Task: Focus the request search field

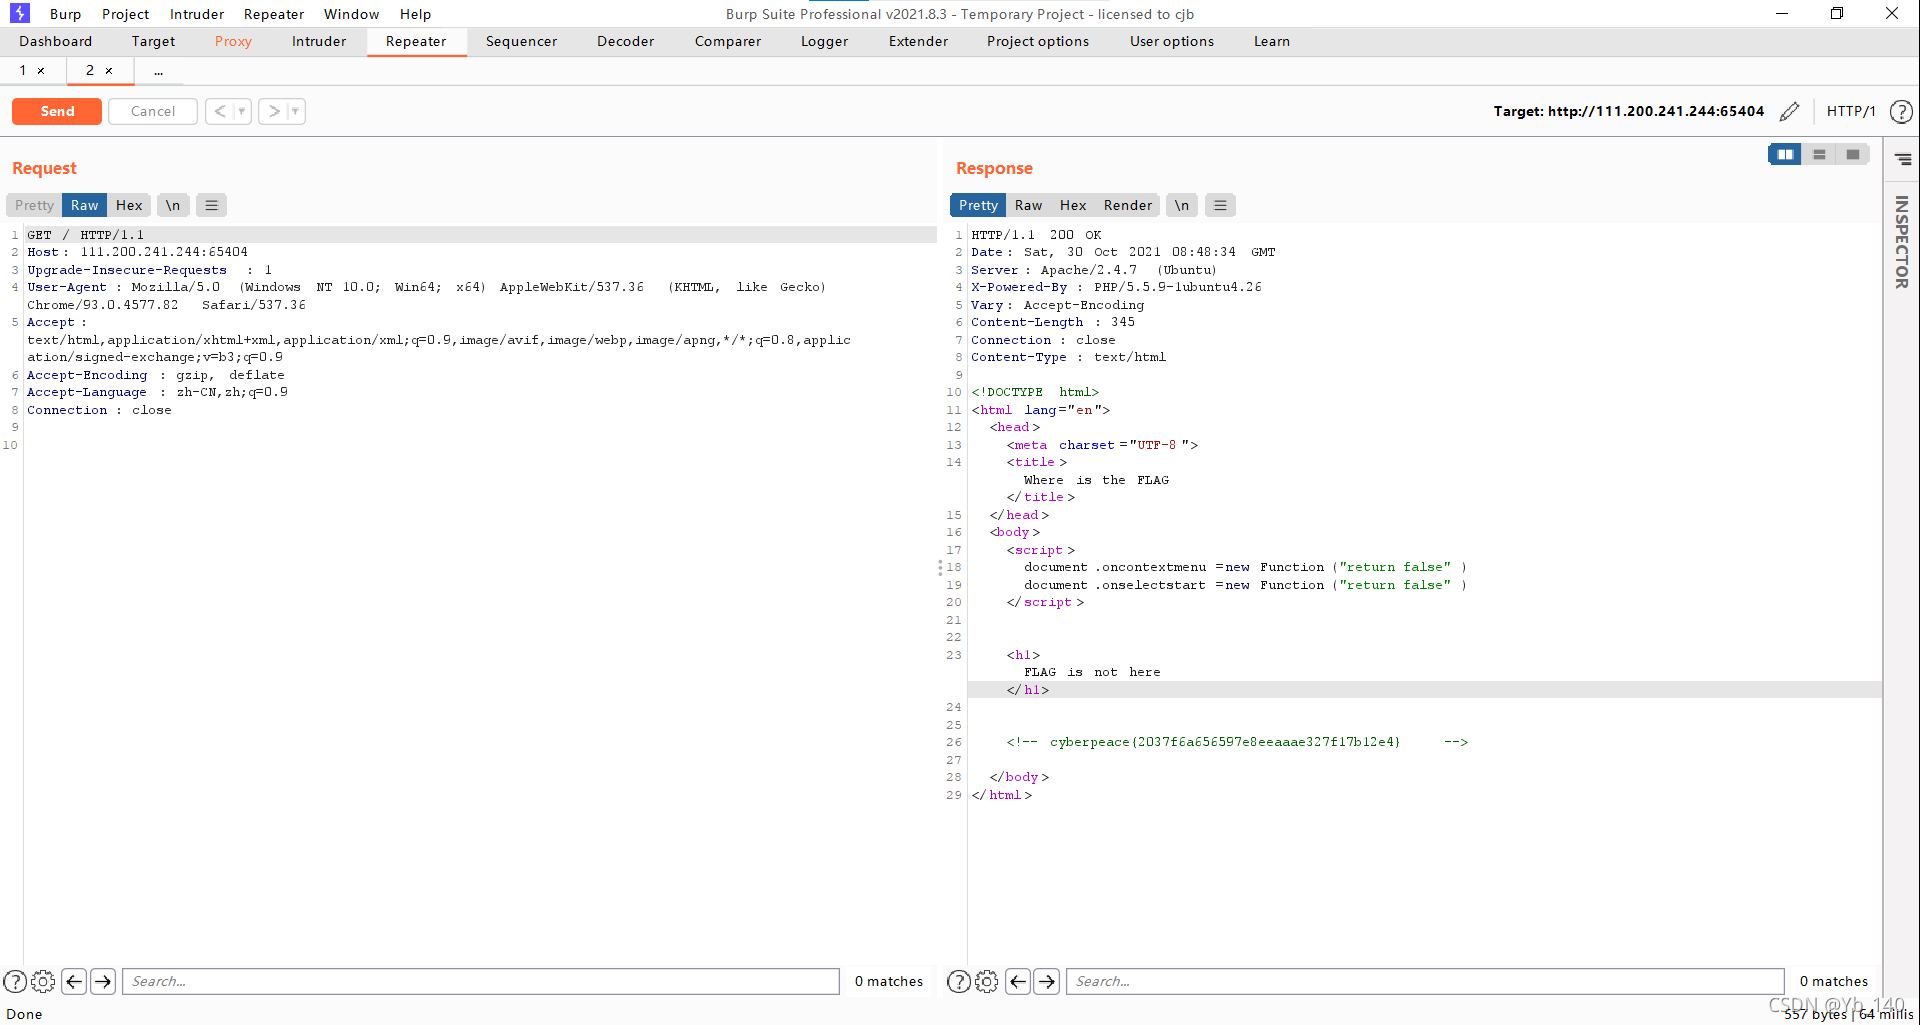Action: click(x=481, y=981)
